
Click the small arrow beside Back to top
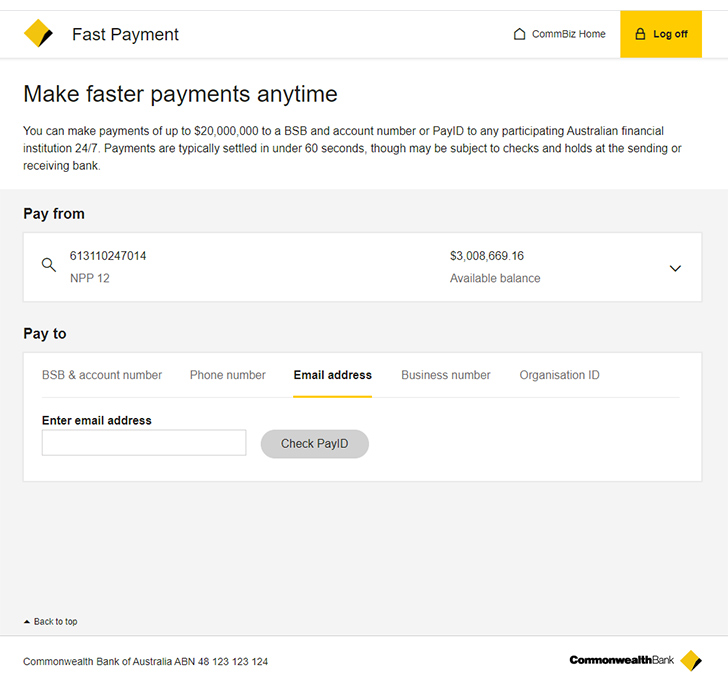point(27,622)
